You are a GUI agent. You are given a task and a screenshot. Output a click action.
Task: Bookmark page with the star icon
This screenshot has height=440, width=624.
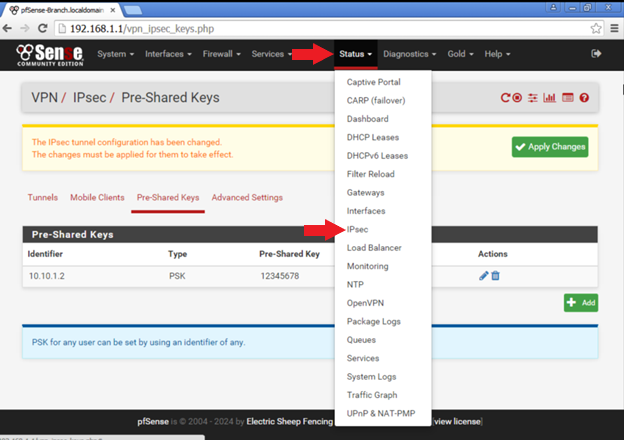pos(596,28)
